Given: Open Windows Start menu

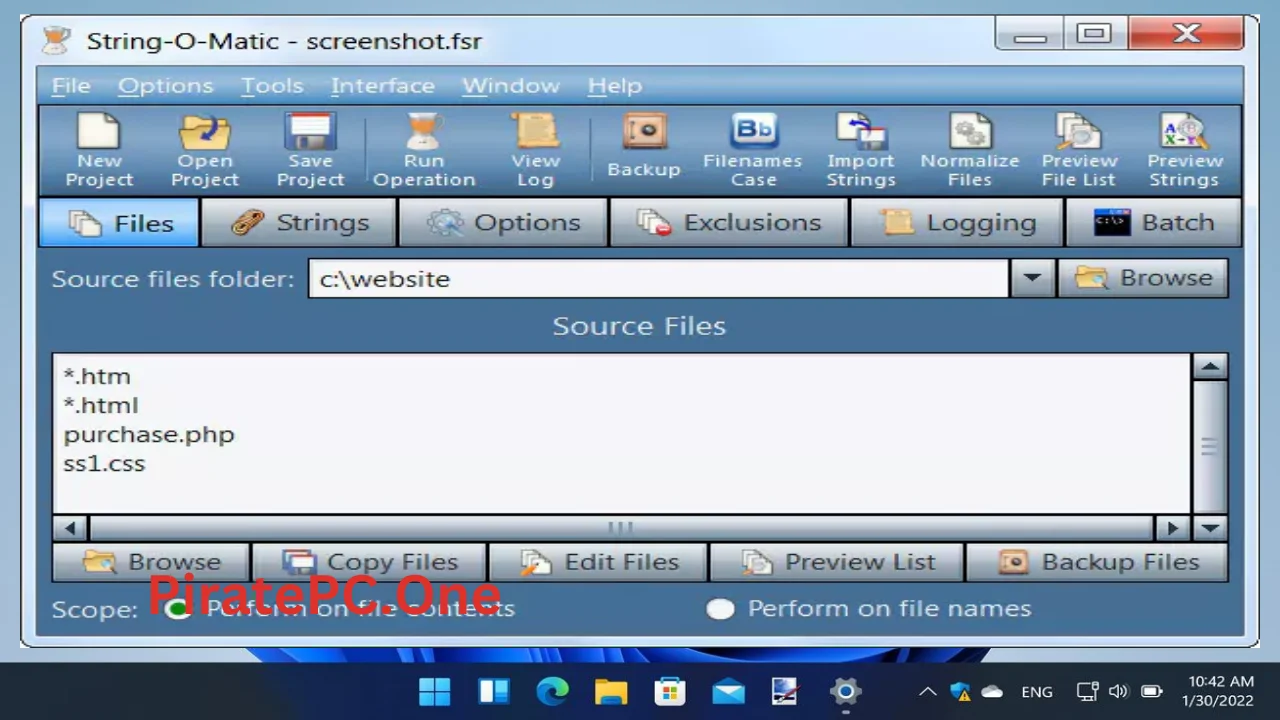Looking at the screenshot, I should point(435,691).
